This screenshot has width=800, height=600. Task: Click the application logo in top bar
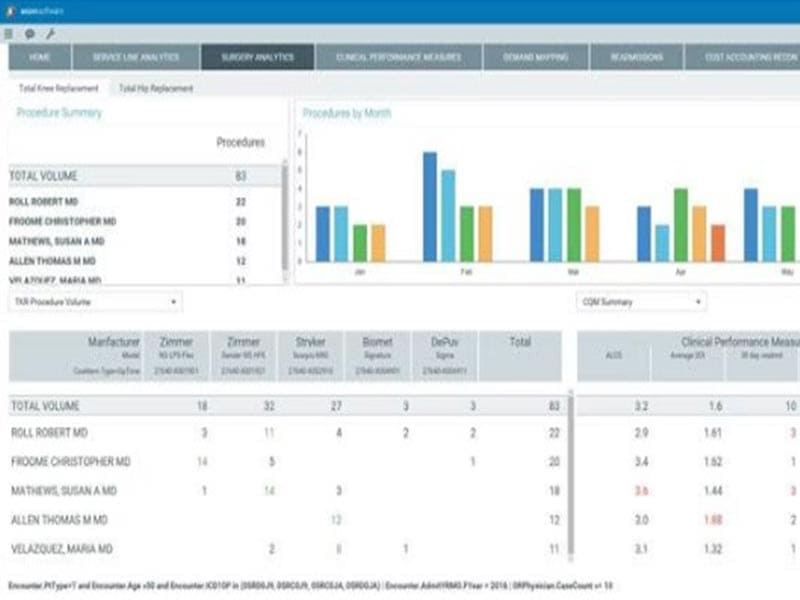[x=30, y=9]
